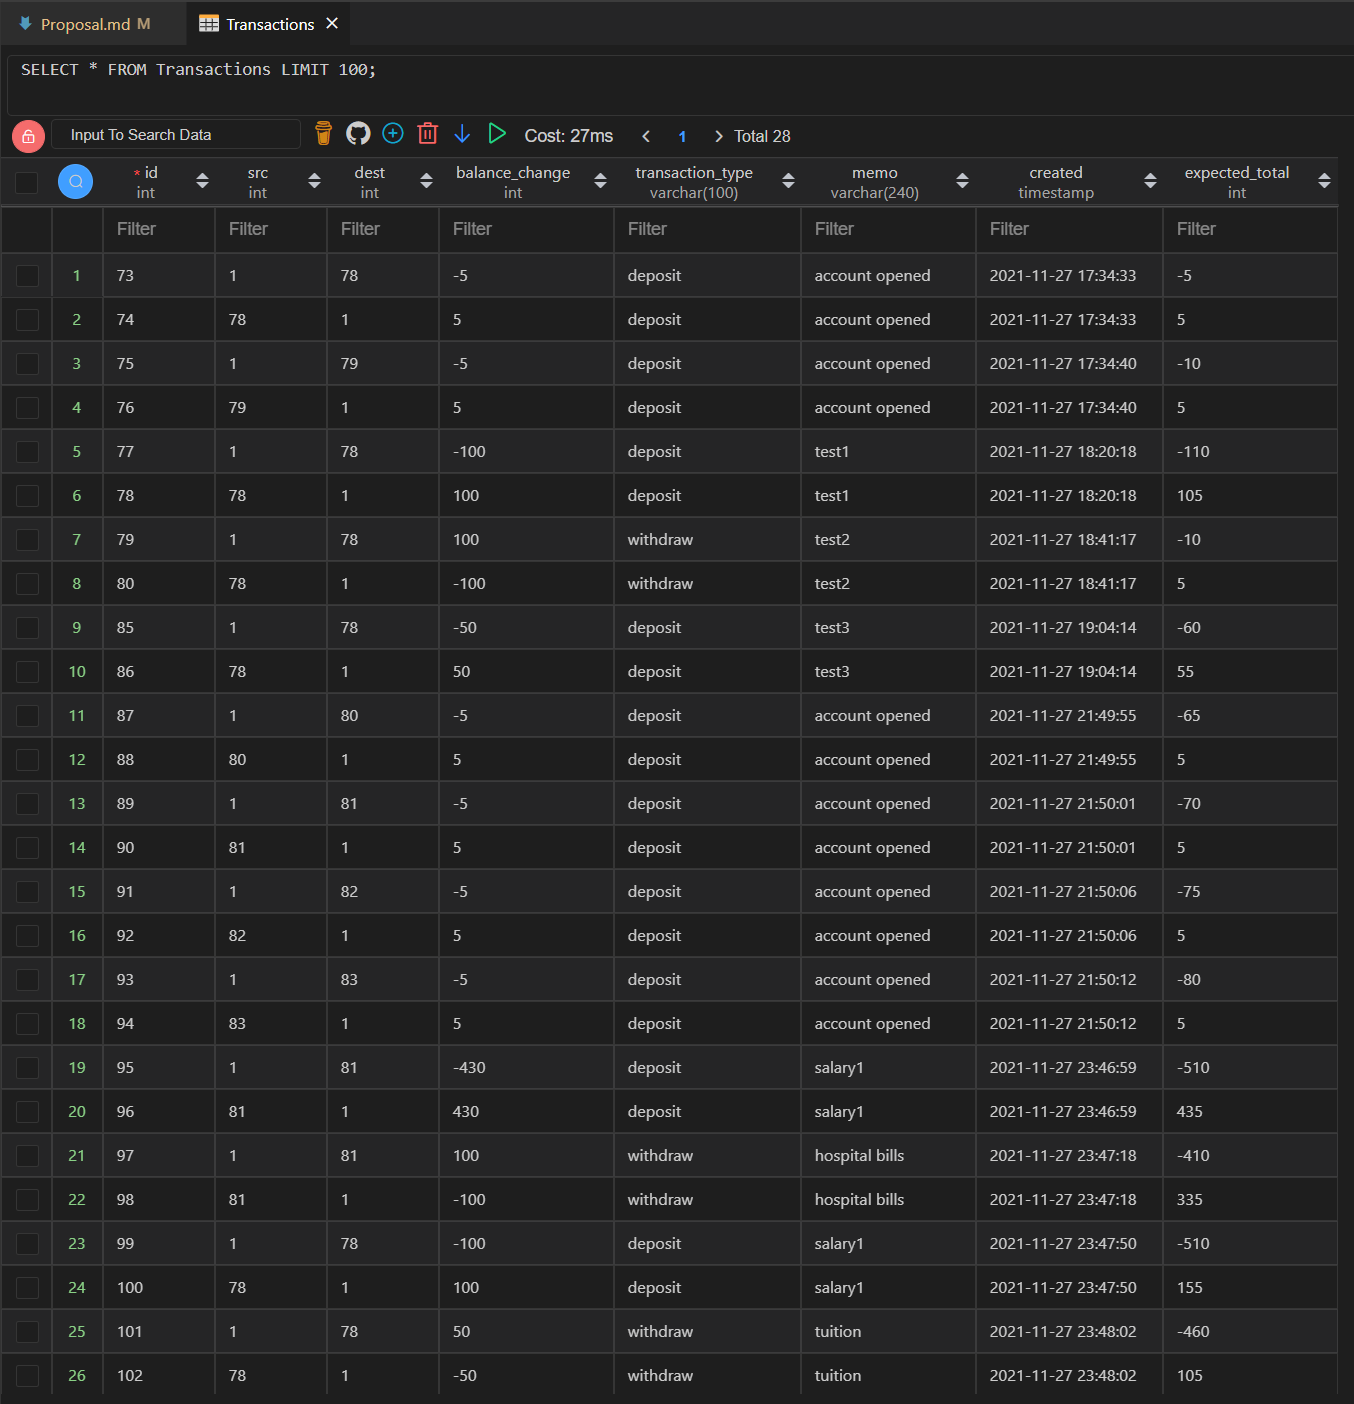
Task: Toggle sorting on the created timestamp column
Action: pyautogui.click(x=1150, y=181)
